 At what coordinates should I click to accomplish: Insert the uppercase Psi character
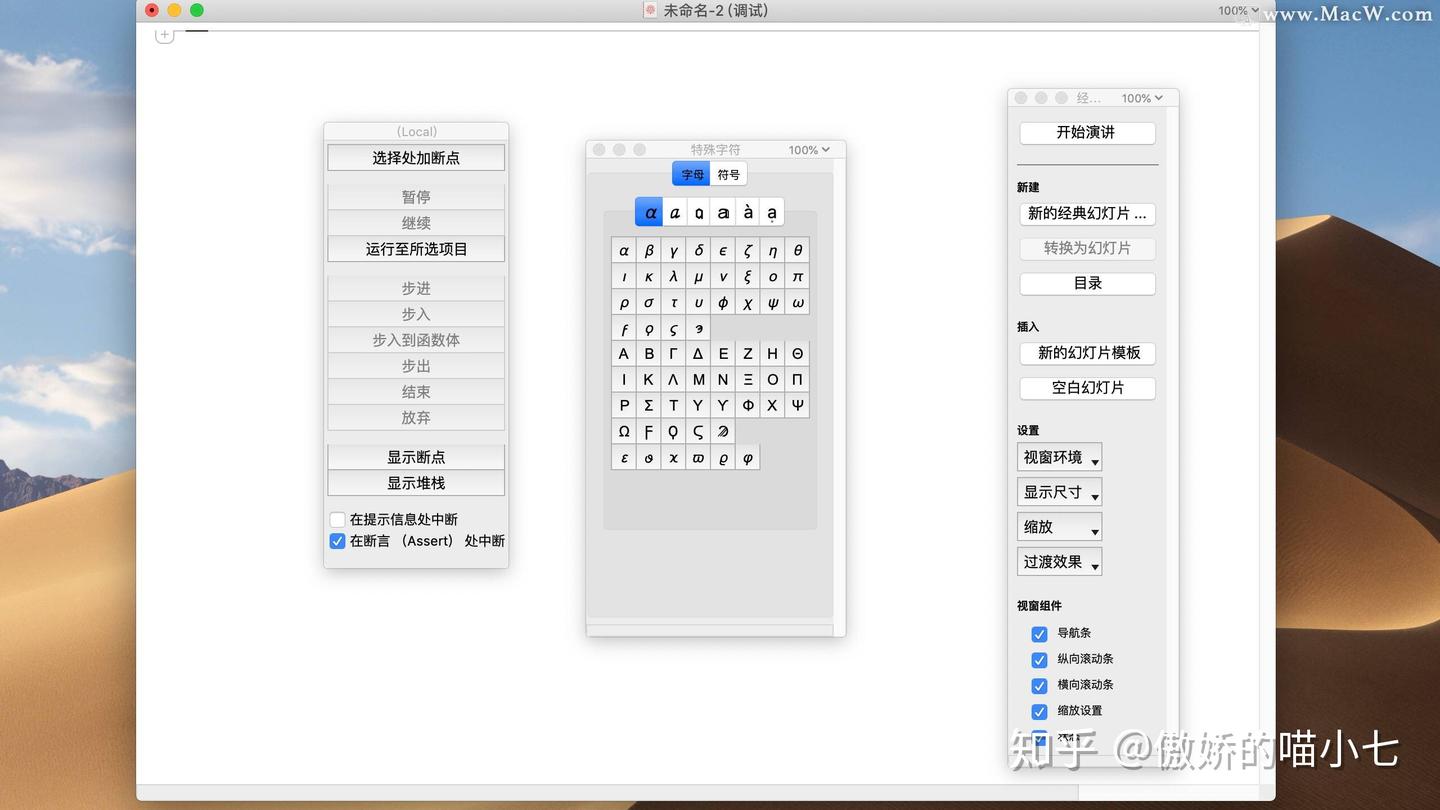(x=797, y=405)
